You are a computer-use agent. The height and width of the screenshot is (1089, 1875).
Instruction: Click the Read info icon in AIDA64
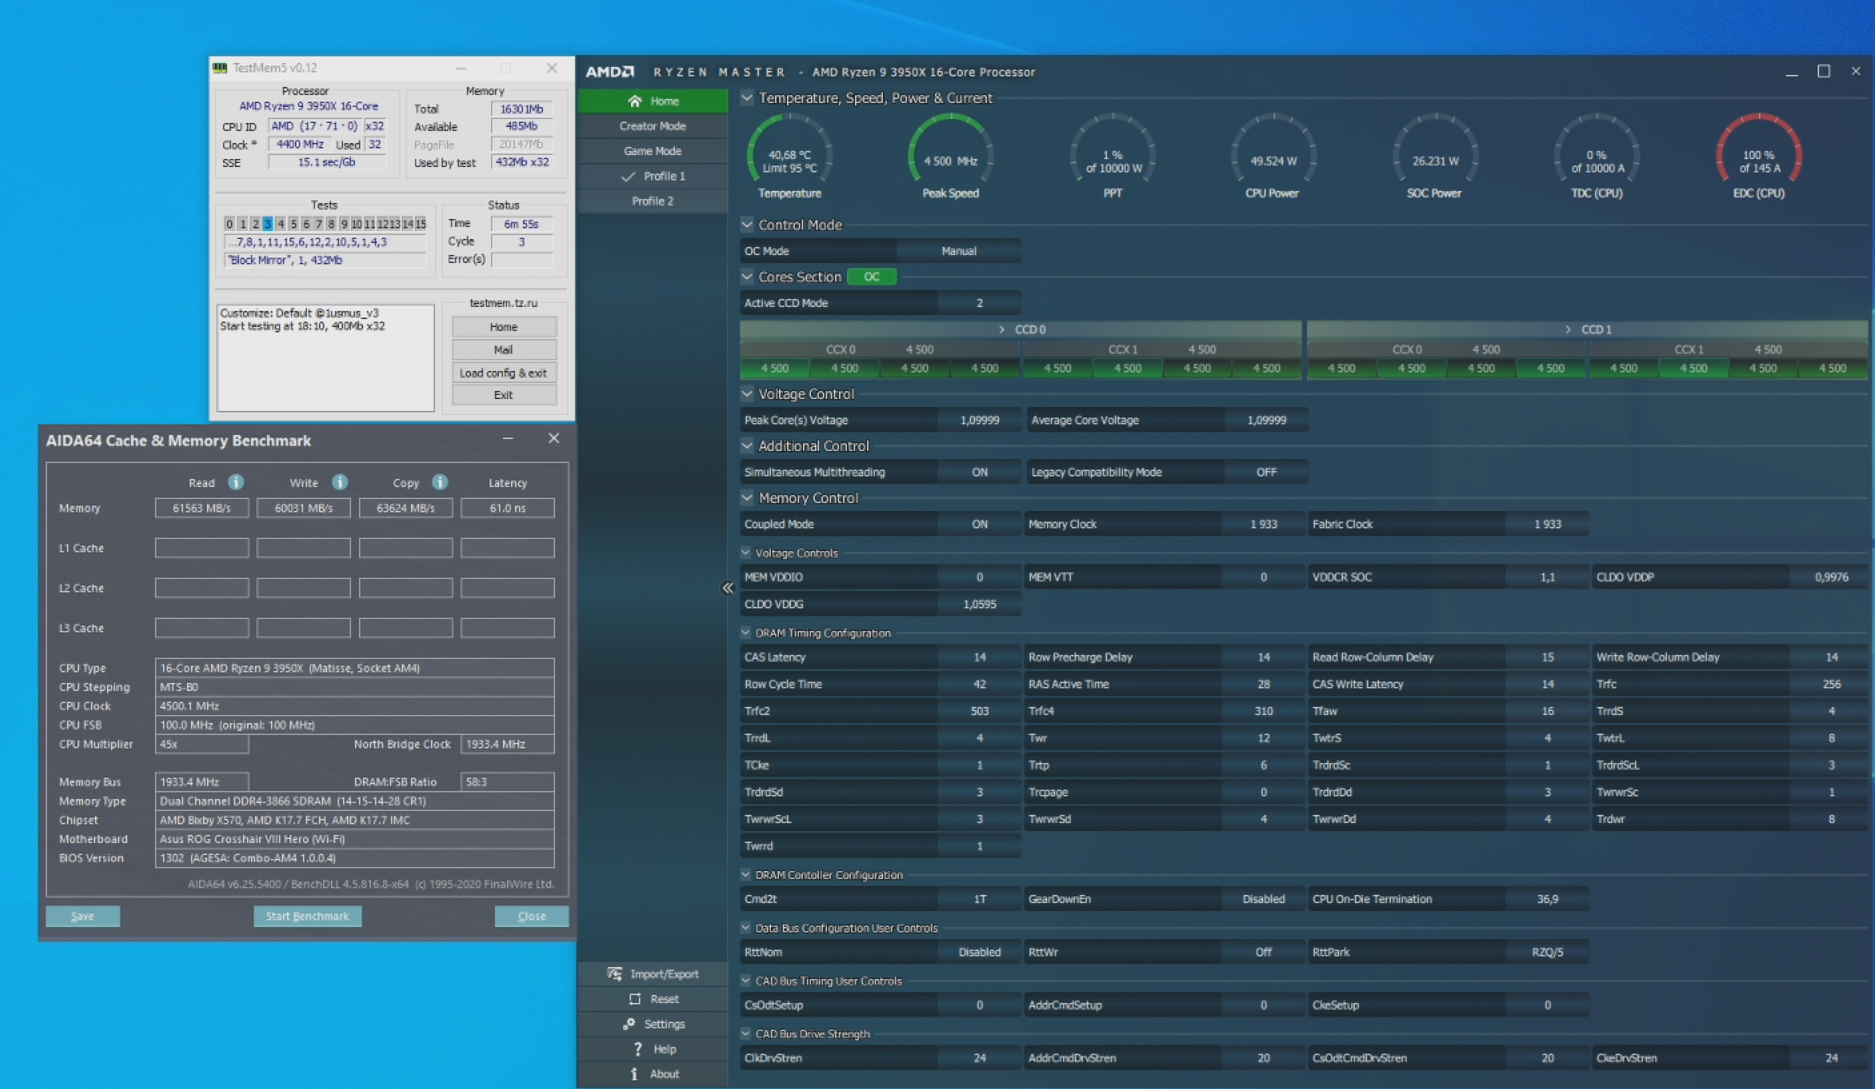[x=236, y=482]
